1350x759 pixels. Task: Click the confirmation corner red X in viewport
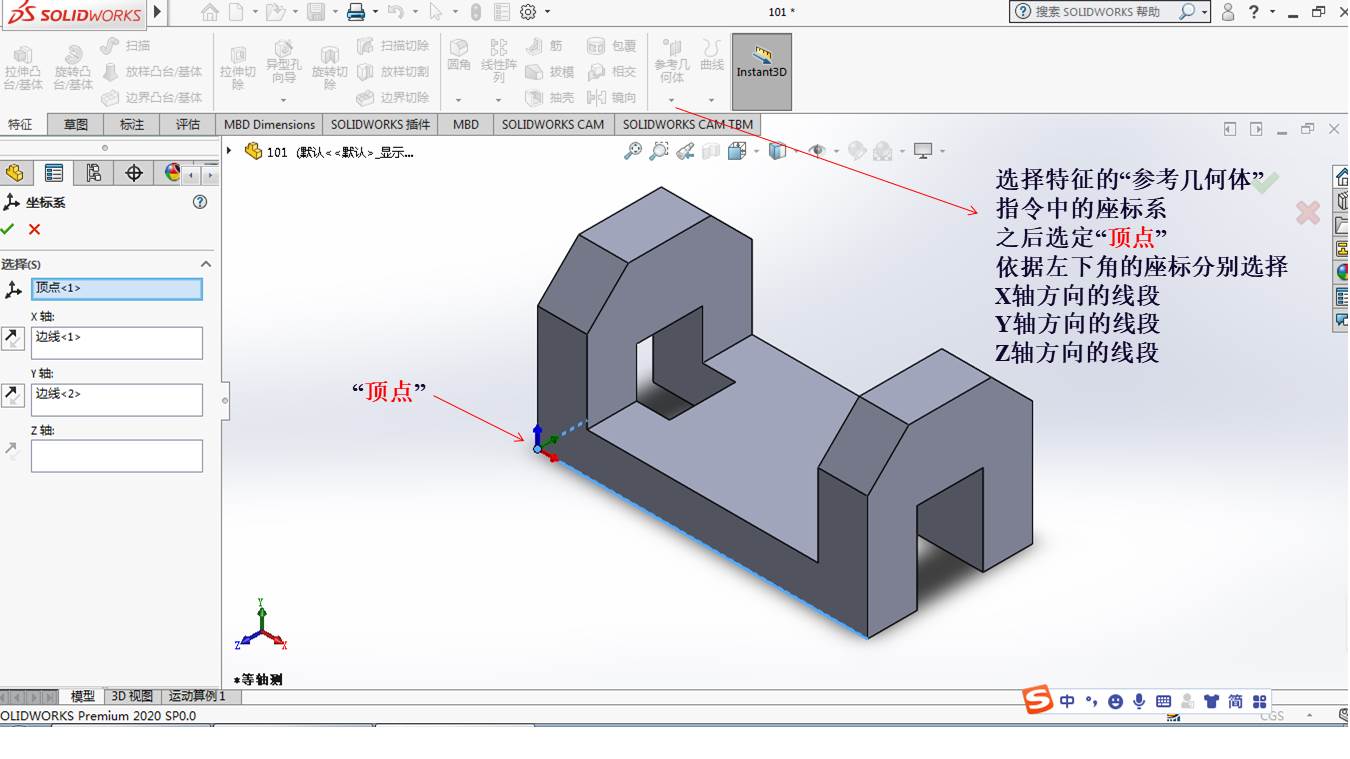click(1307, 212)
